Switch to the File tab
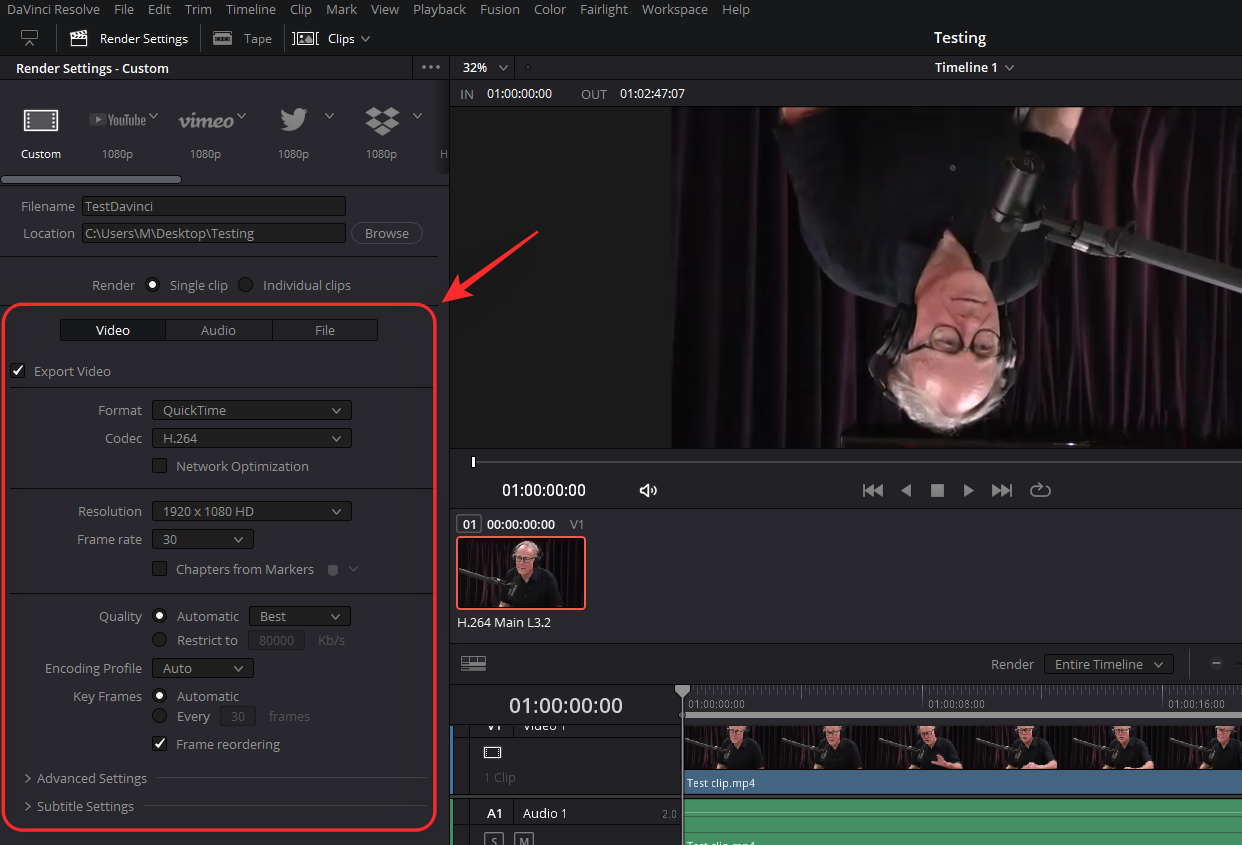Screen dimensions: 1242x845 [325, 330]
